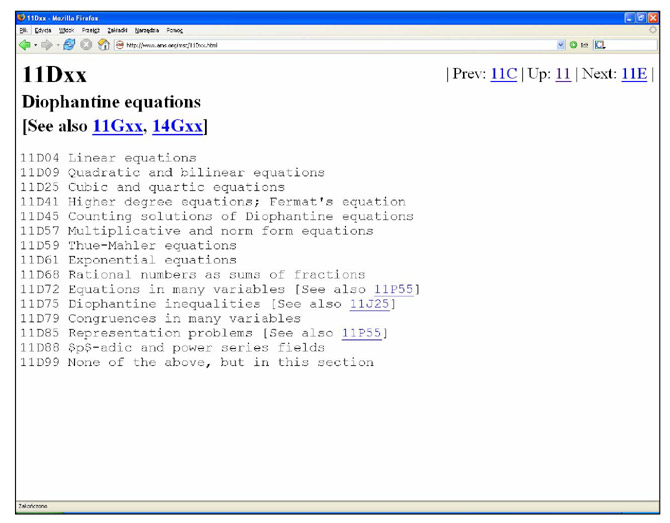
Task: Go to previous section 11C link
Action: [x=503, y=74]
